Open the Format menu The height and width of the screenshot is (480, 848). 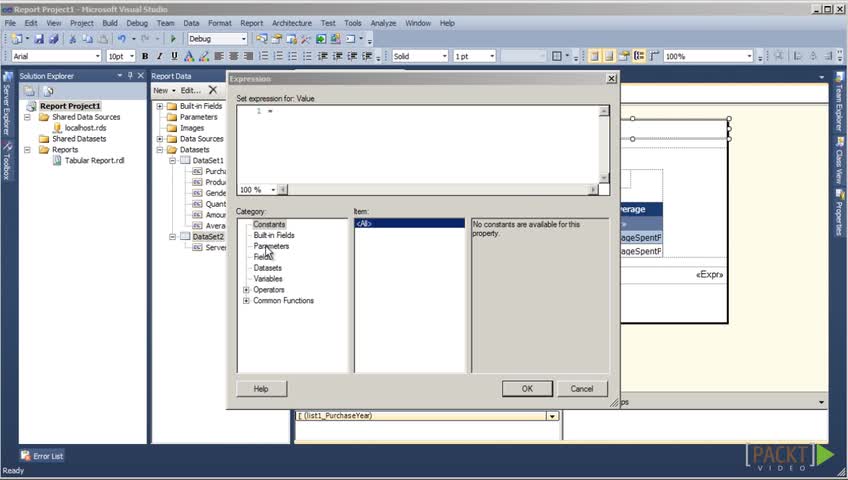click(220, 23)
